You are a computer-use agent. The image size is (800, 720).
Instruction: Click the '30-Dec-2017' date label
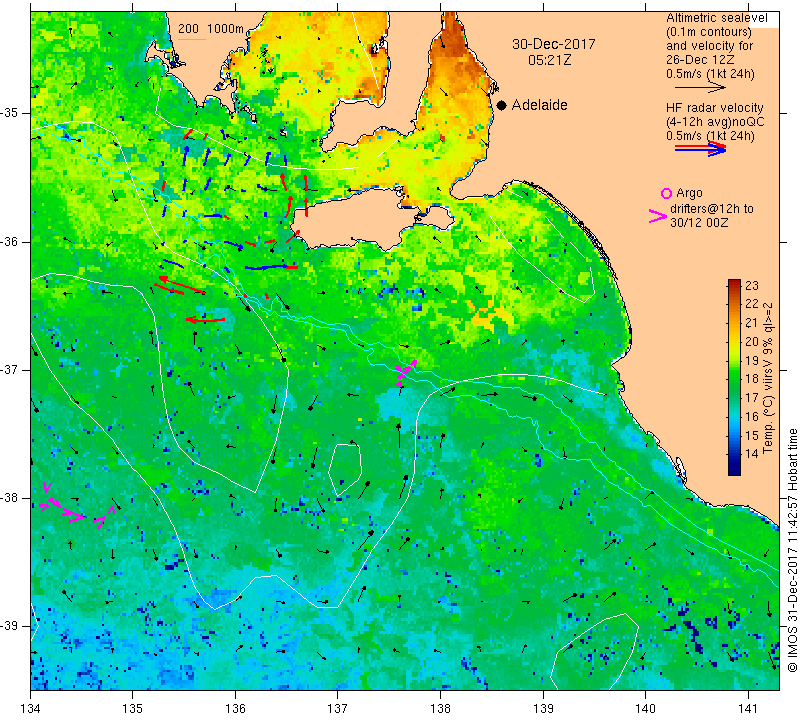click(x=554, y=44)
